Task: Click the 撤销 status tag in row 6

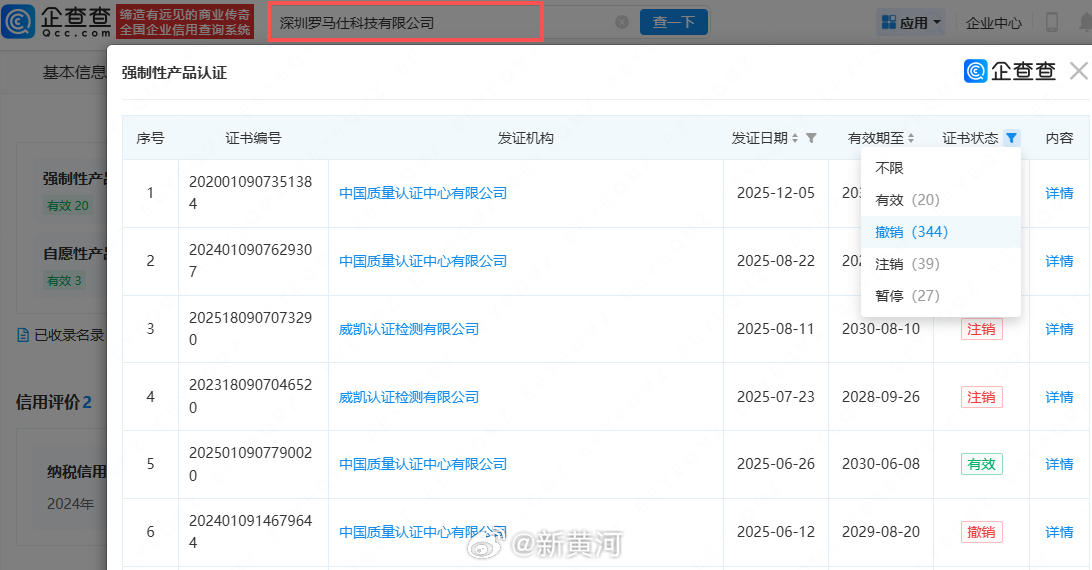Action: [x=981, y=532]
